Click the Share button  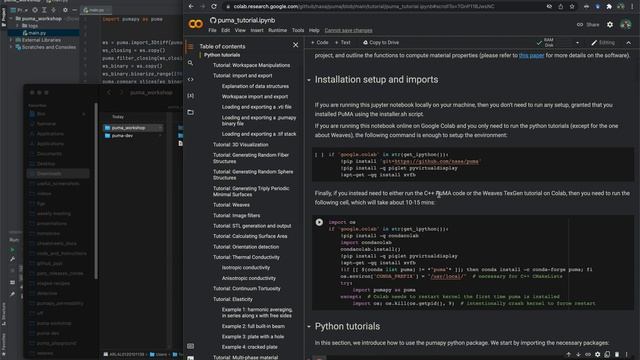click(x=588, y=24)
